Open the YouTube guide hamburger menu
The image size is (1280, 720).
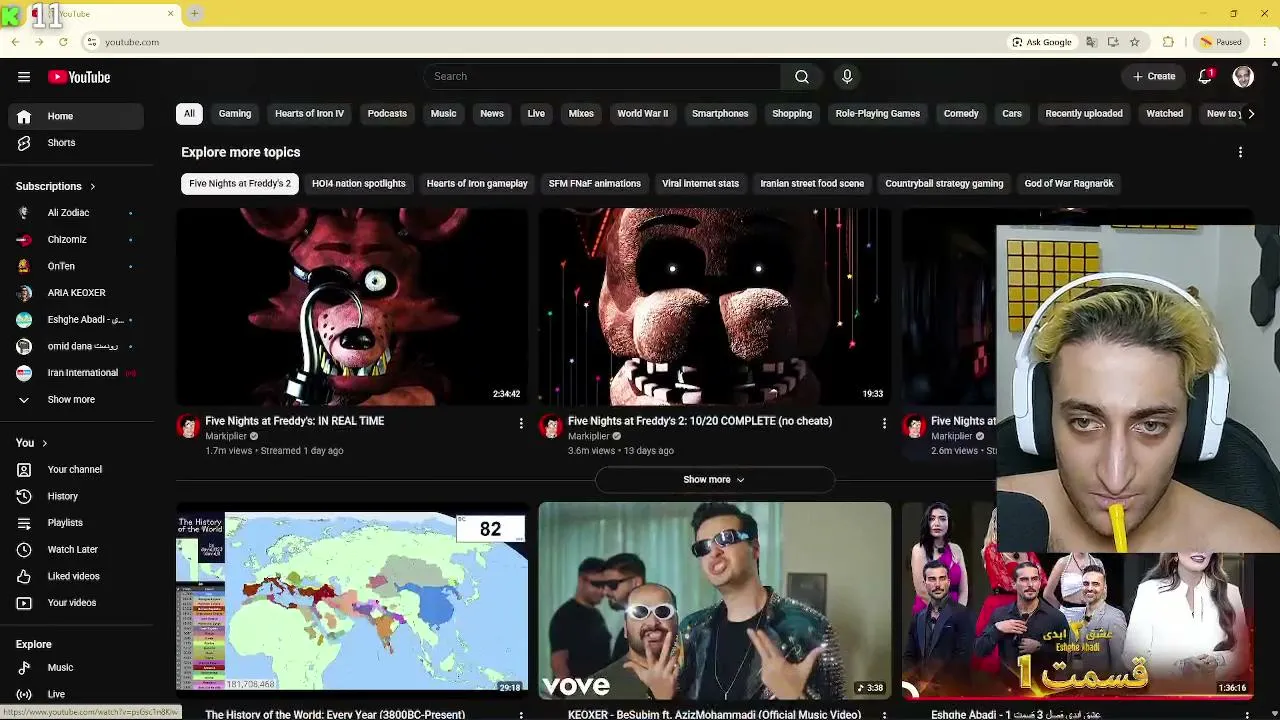tap(24, 77)
